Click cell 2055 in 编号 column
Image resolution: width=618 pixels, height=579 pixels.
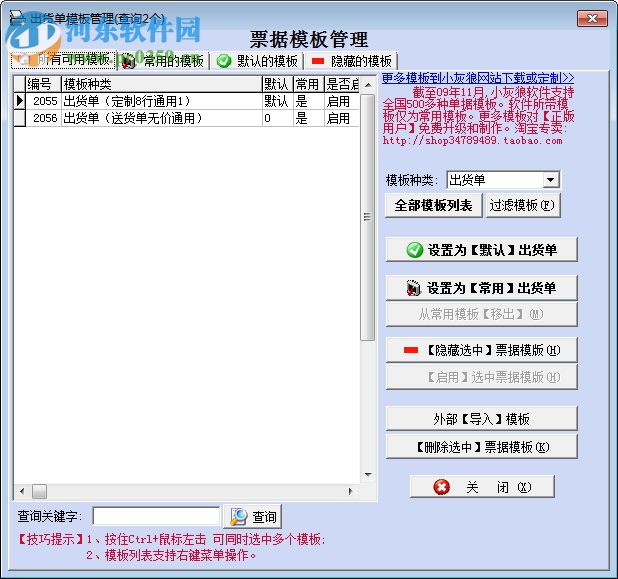click(x=43, y=101)
